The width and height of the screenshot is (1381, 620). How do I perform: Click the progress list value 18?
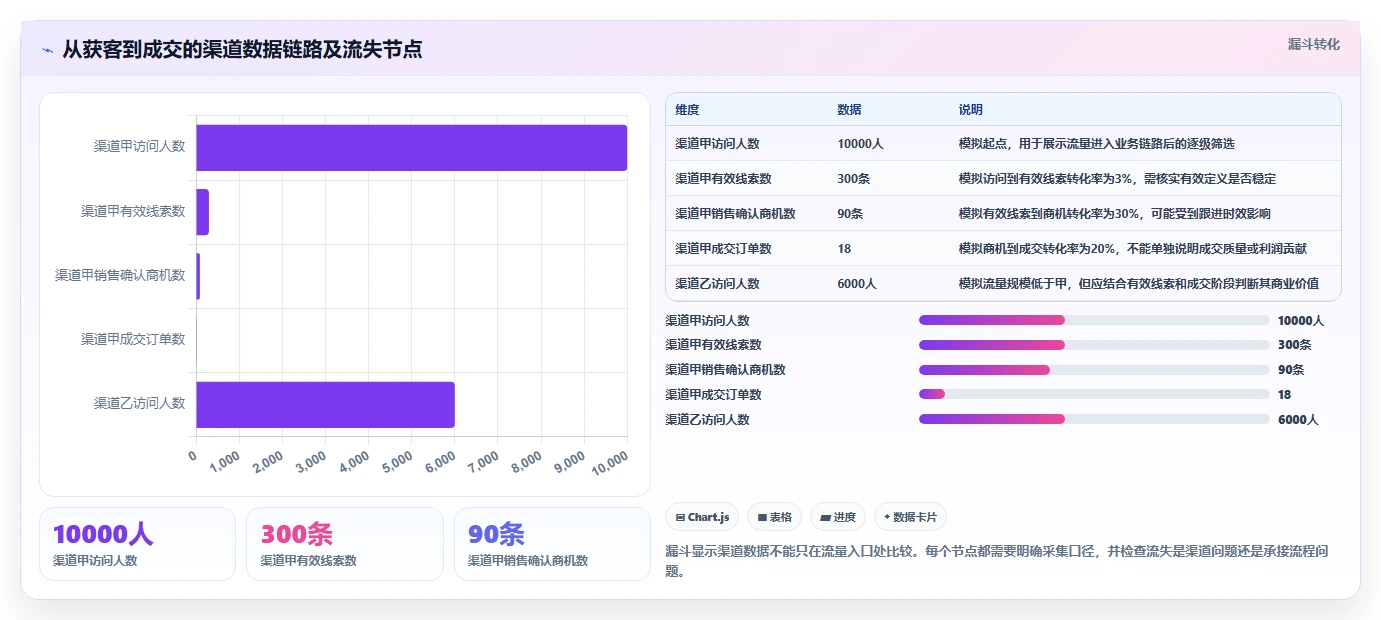tap(1284, 395)
